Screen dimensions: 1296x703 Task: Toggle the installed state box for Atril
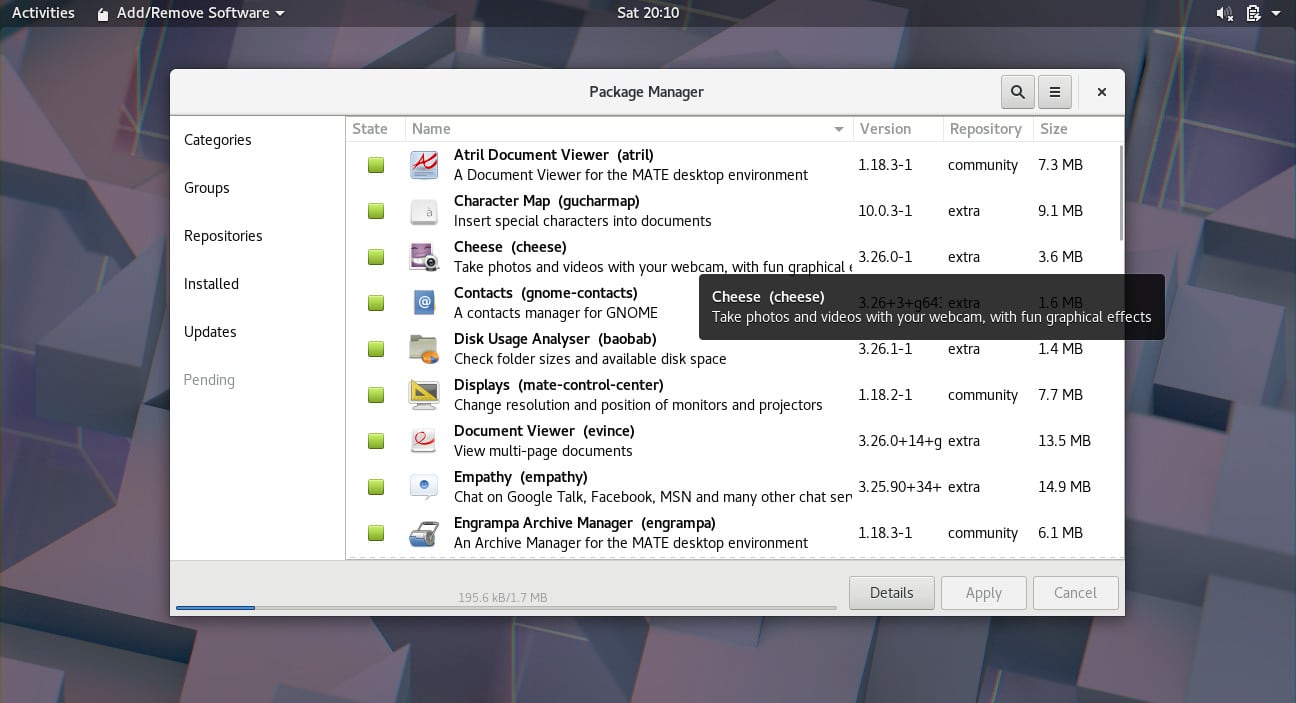point(376,165)
